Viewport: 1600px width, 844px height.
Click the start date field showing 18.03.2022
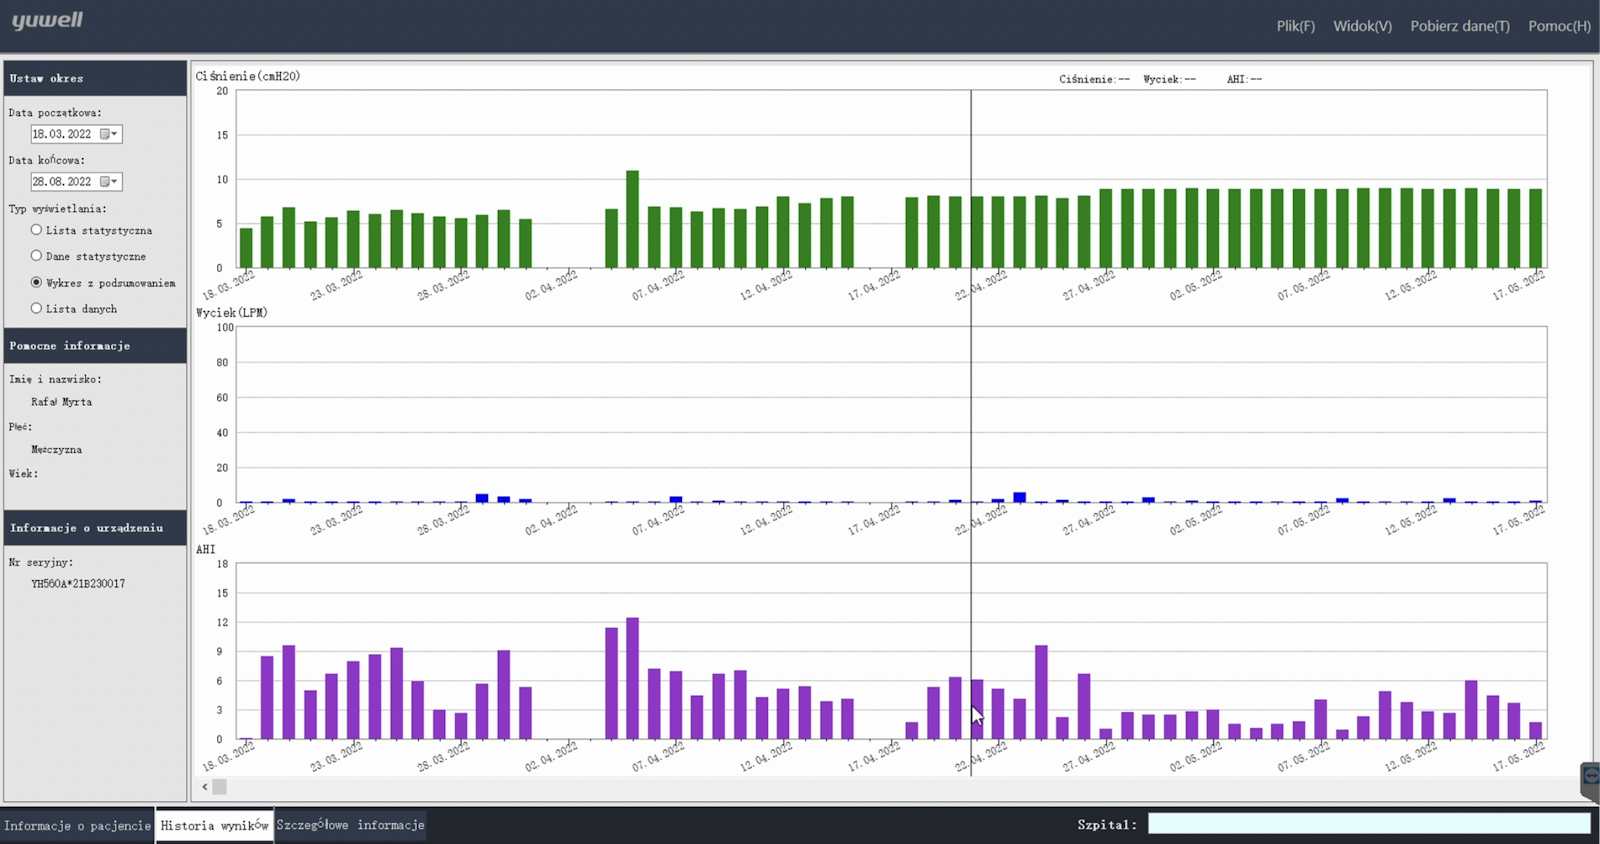62,134
